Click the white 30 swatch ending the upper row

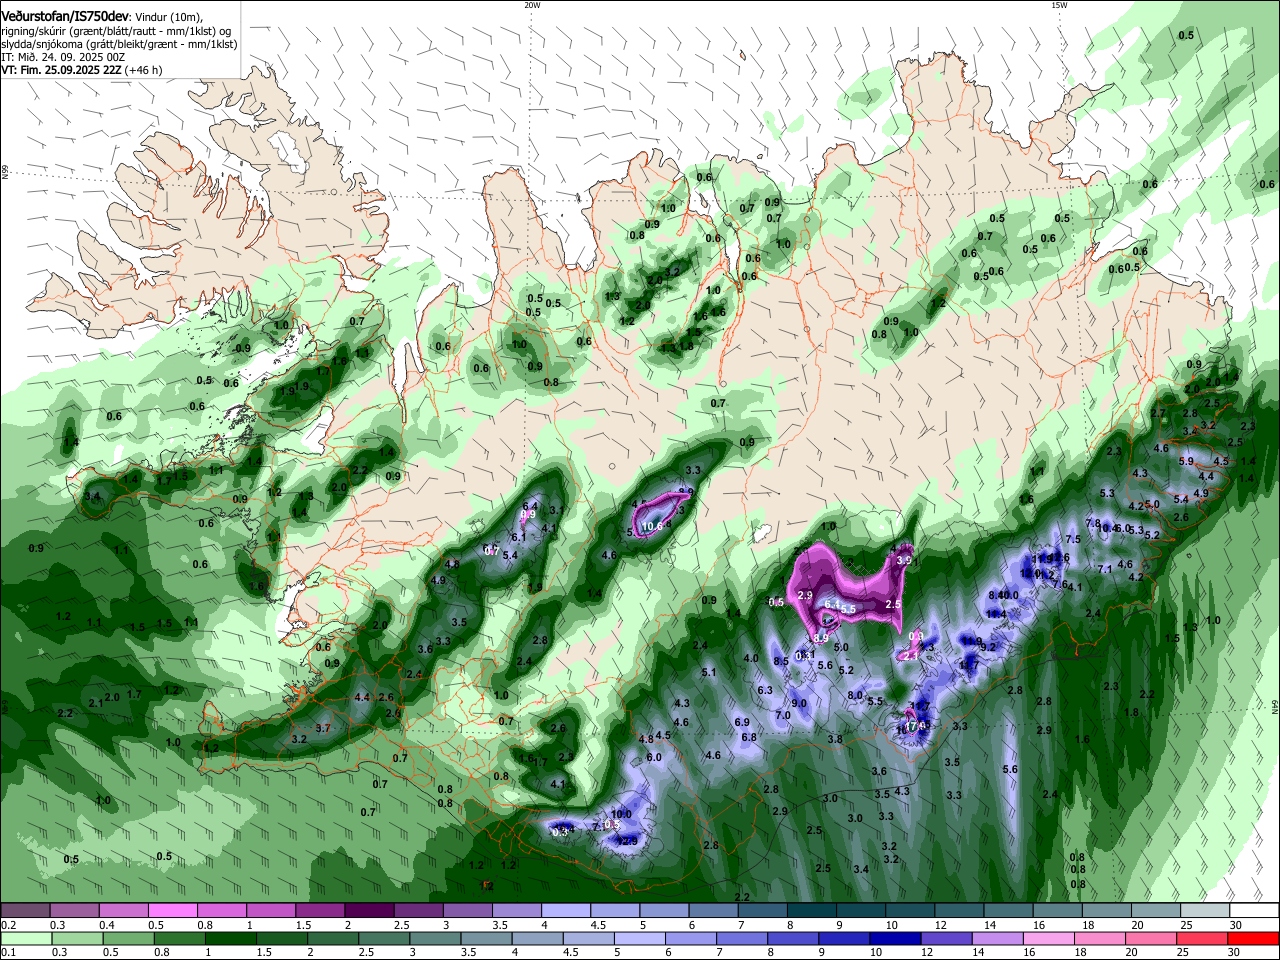1255,910
